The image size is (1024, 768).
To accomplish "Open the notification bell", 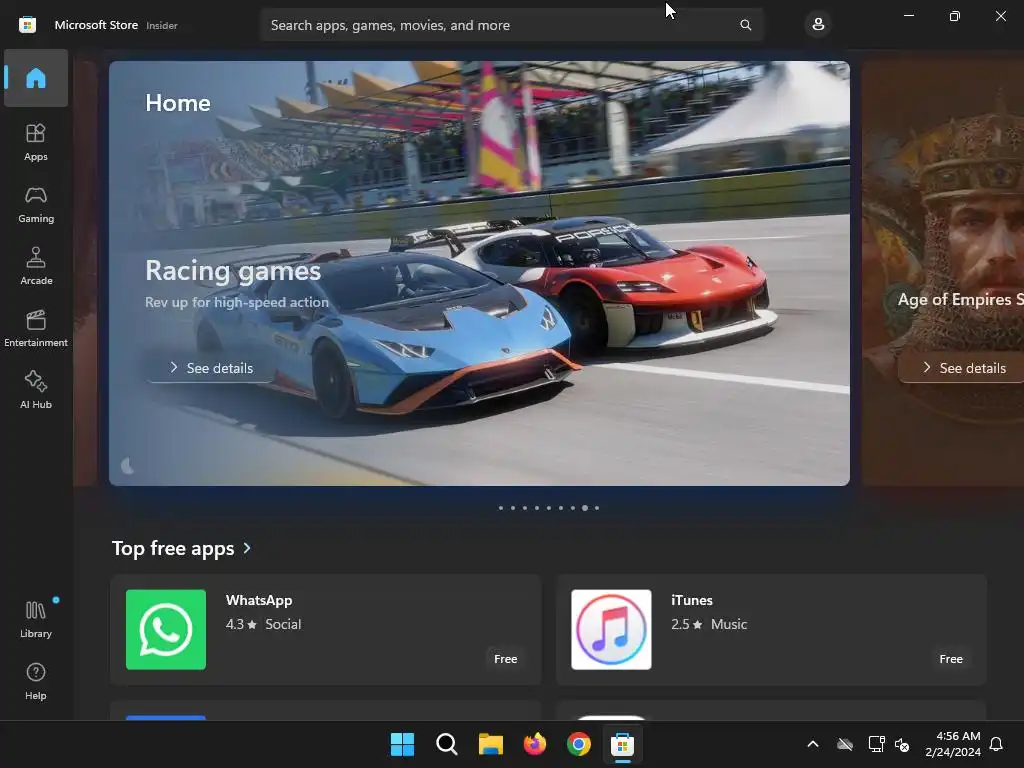I will 996,744.
